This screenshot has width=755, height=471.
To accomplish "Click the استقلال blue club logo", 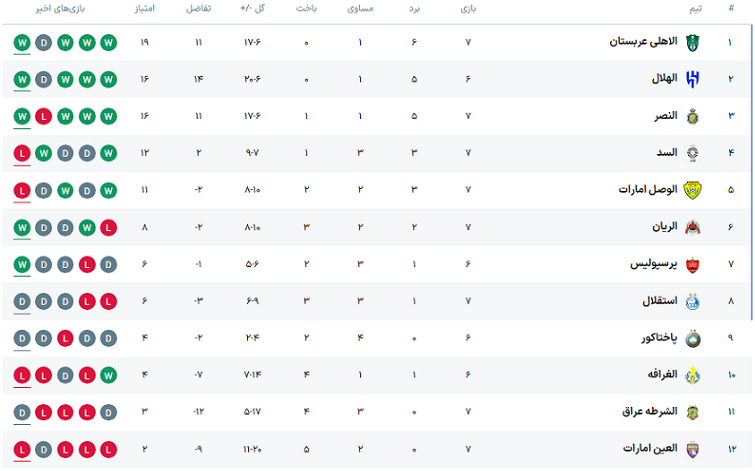I will click(x=692, y=302).
